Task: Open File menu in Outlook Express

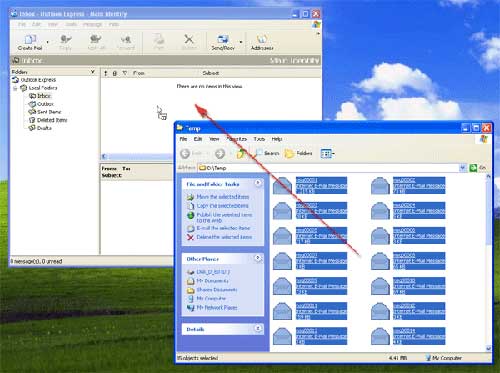Action: click(x=22, y=25)
